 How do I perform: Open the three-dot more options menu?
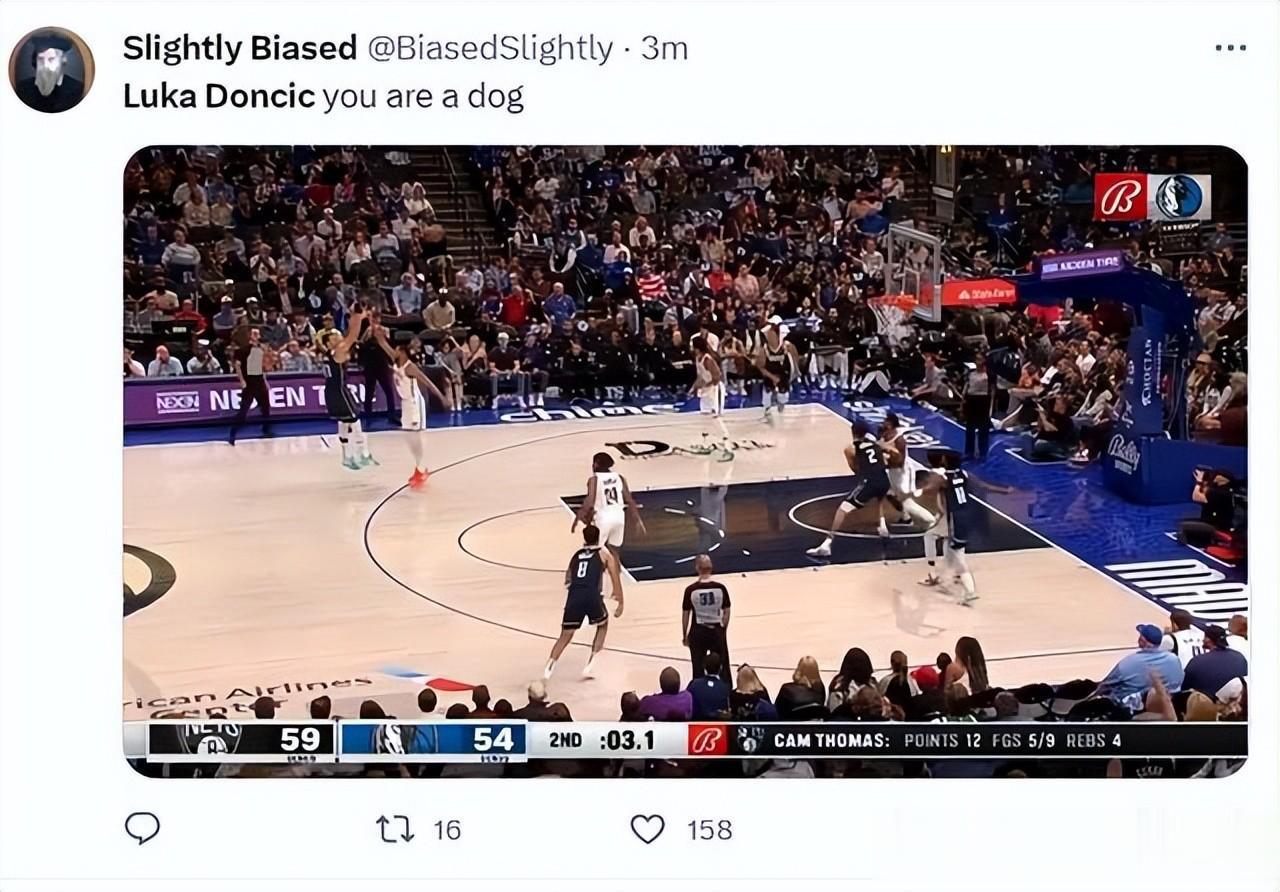1230,47
